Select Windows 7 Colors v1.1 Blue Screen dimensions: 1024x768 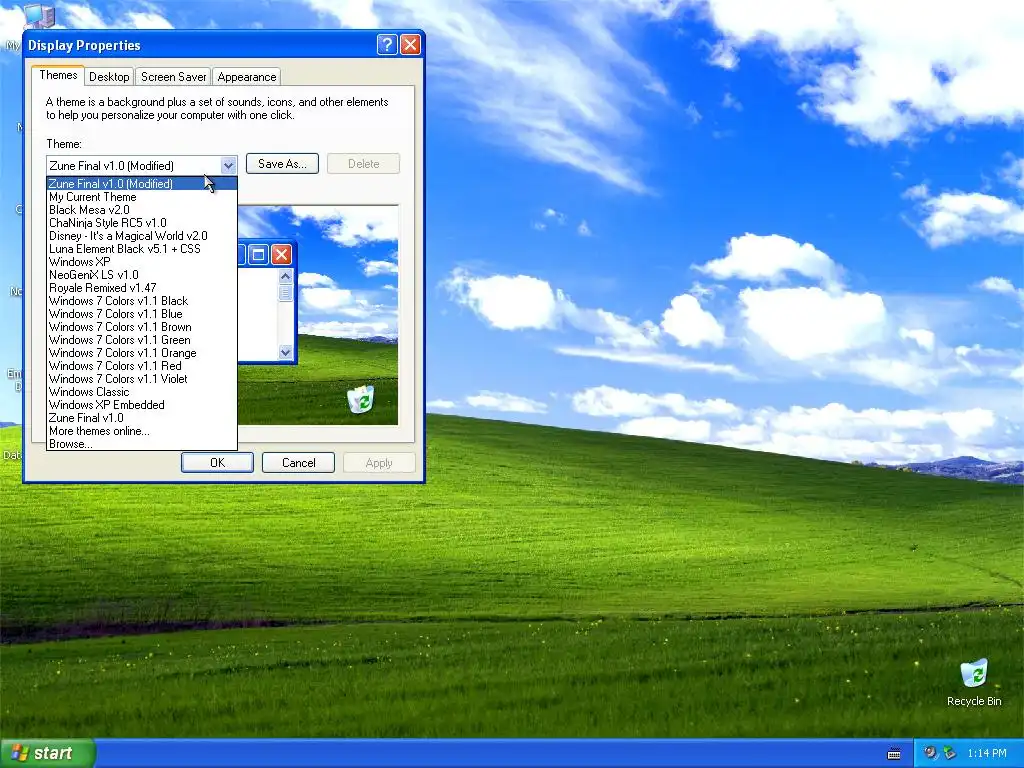[x=142, y=314]
